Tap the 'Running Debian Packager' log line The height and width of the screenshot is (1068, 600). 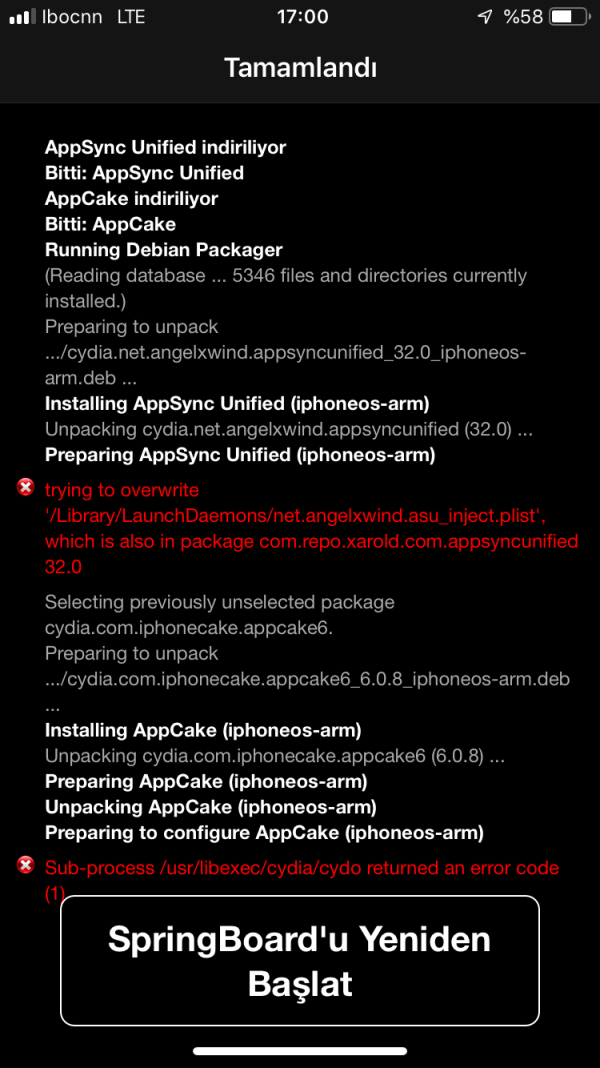pyautogui.click(x=163, y=250)
